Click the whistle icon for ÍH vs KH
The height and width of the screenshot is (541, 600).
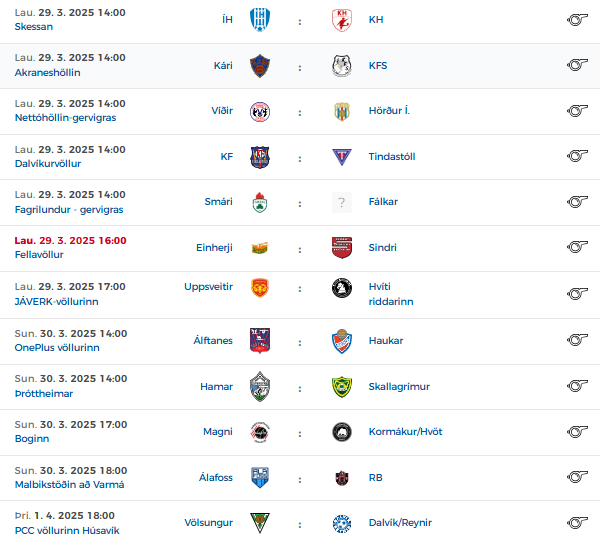577,20
